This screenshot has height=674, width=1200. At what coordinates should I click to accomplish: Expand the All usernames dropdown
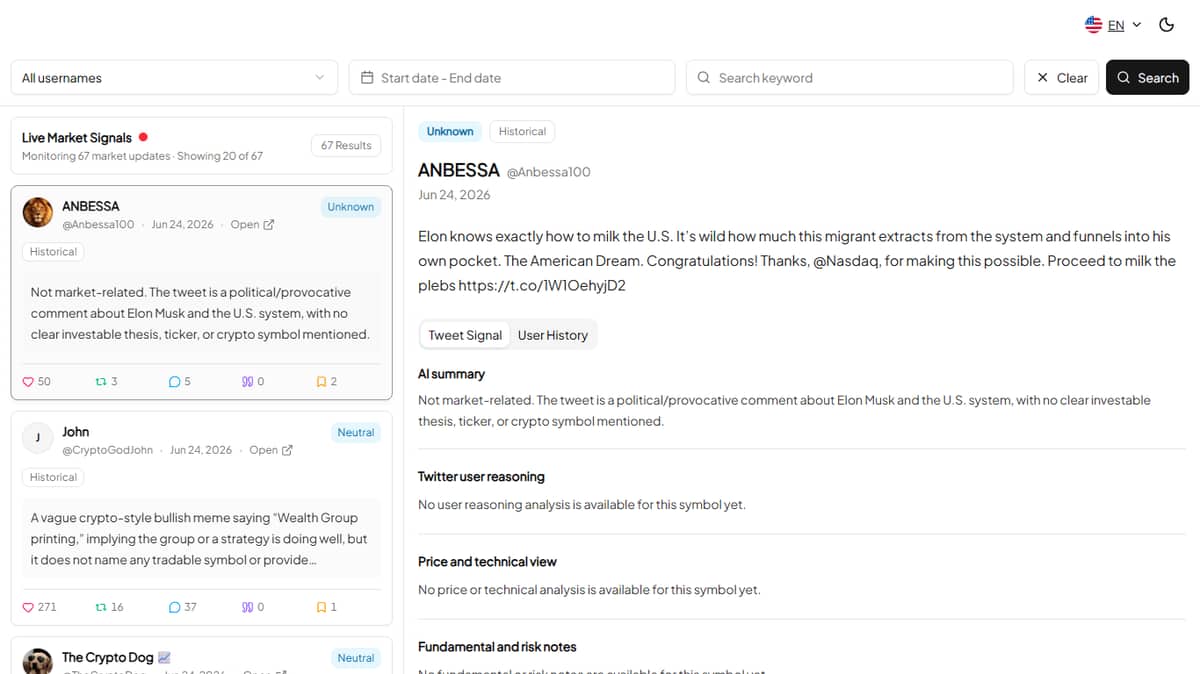(x=174, y=77)
